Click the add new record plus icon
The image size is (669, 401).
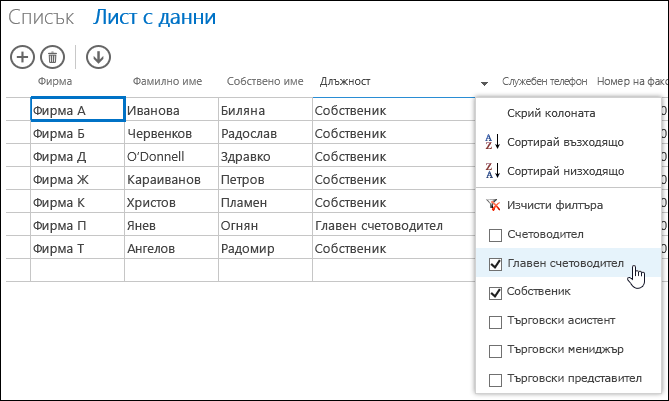pos(22,57)
